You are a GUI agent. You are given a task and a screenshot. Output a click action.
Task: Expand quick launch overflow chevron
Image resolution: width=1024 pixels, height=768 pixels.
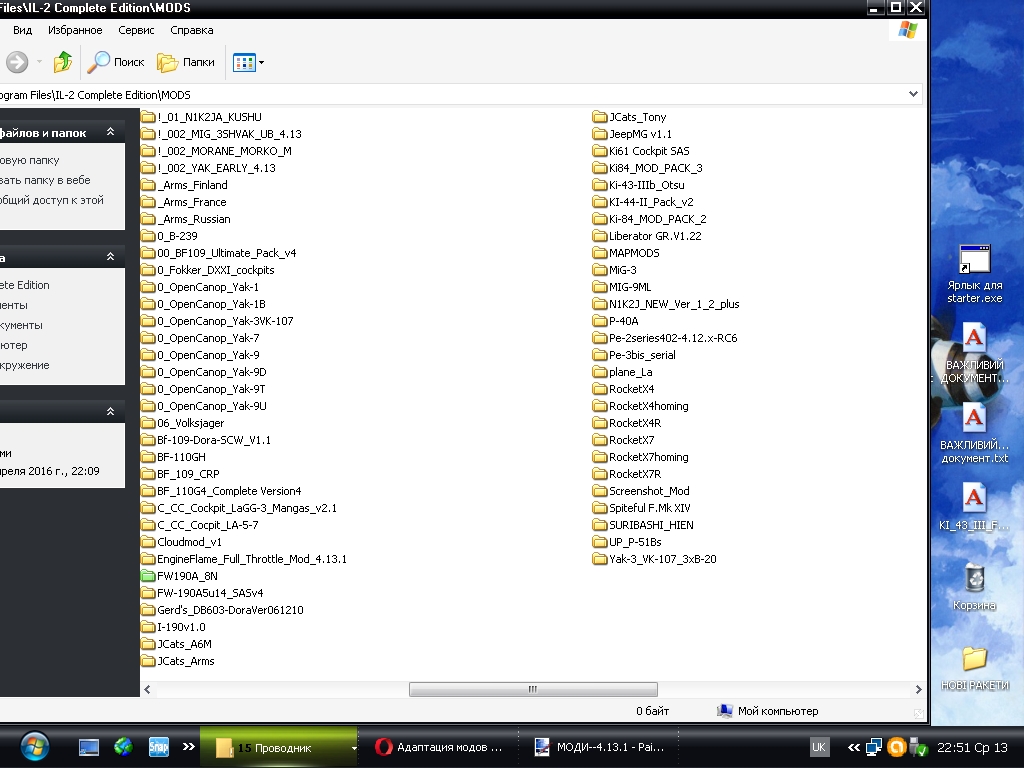click(189, 746)
